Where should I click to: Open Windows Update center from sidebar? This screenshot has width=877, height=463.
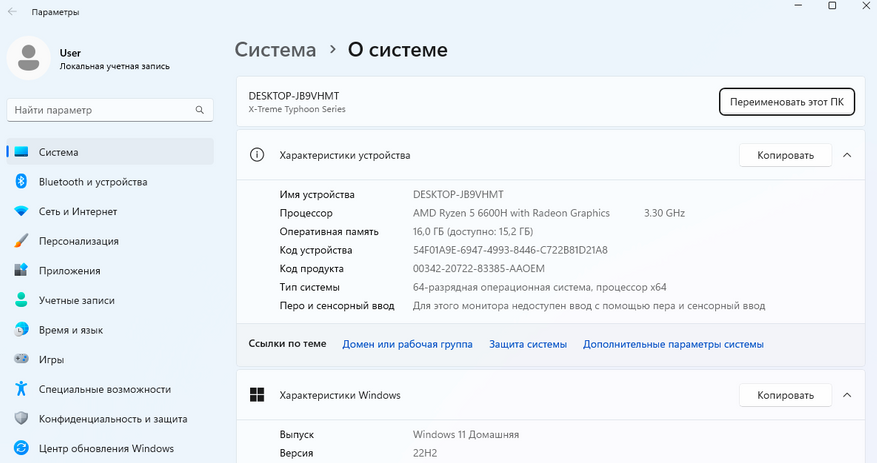click(x=106, y=448)
